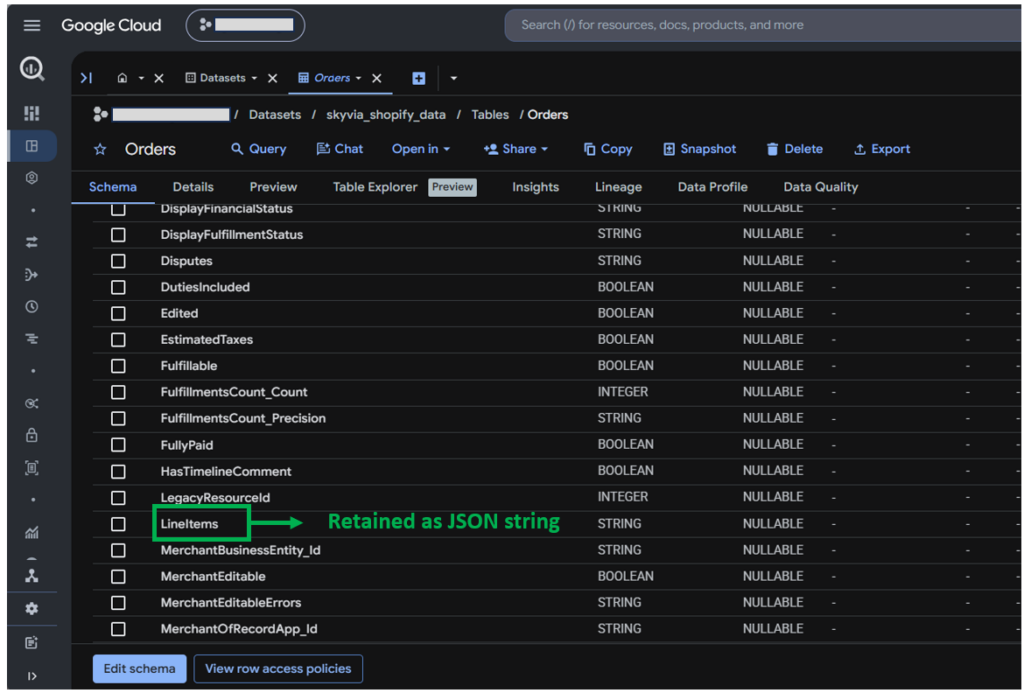This screenshot has width=1024, height=693.
Task: Open the project picker selector
Action: click(246, 25)
